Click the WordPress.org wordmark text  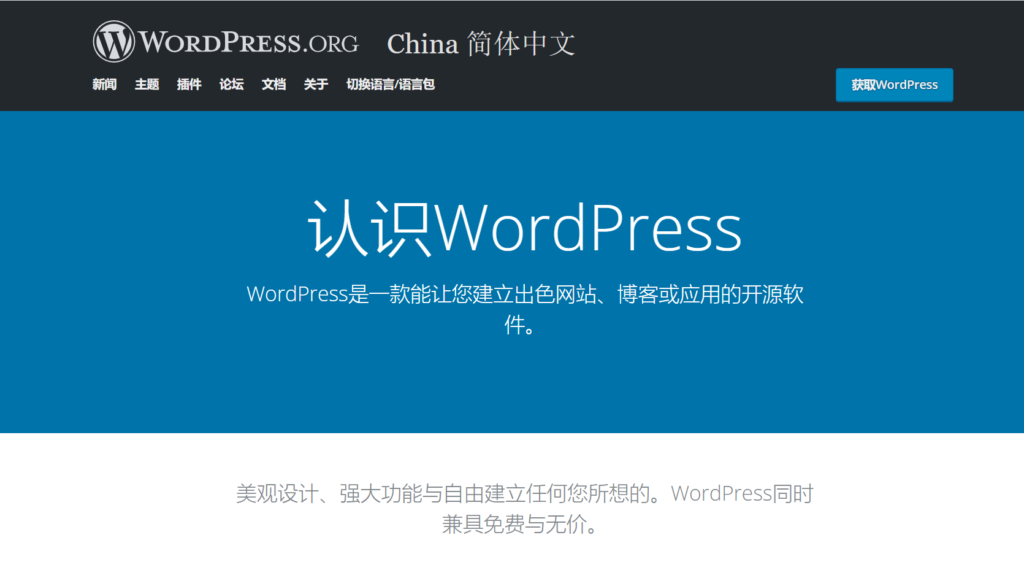pos(249,43)
